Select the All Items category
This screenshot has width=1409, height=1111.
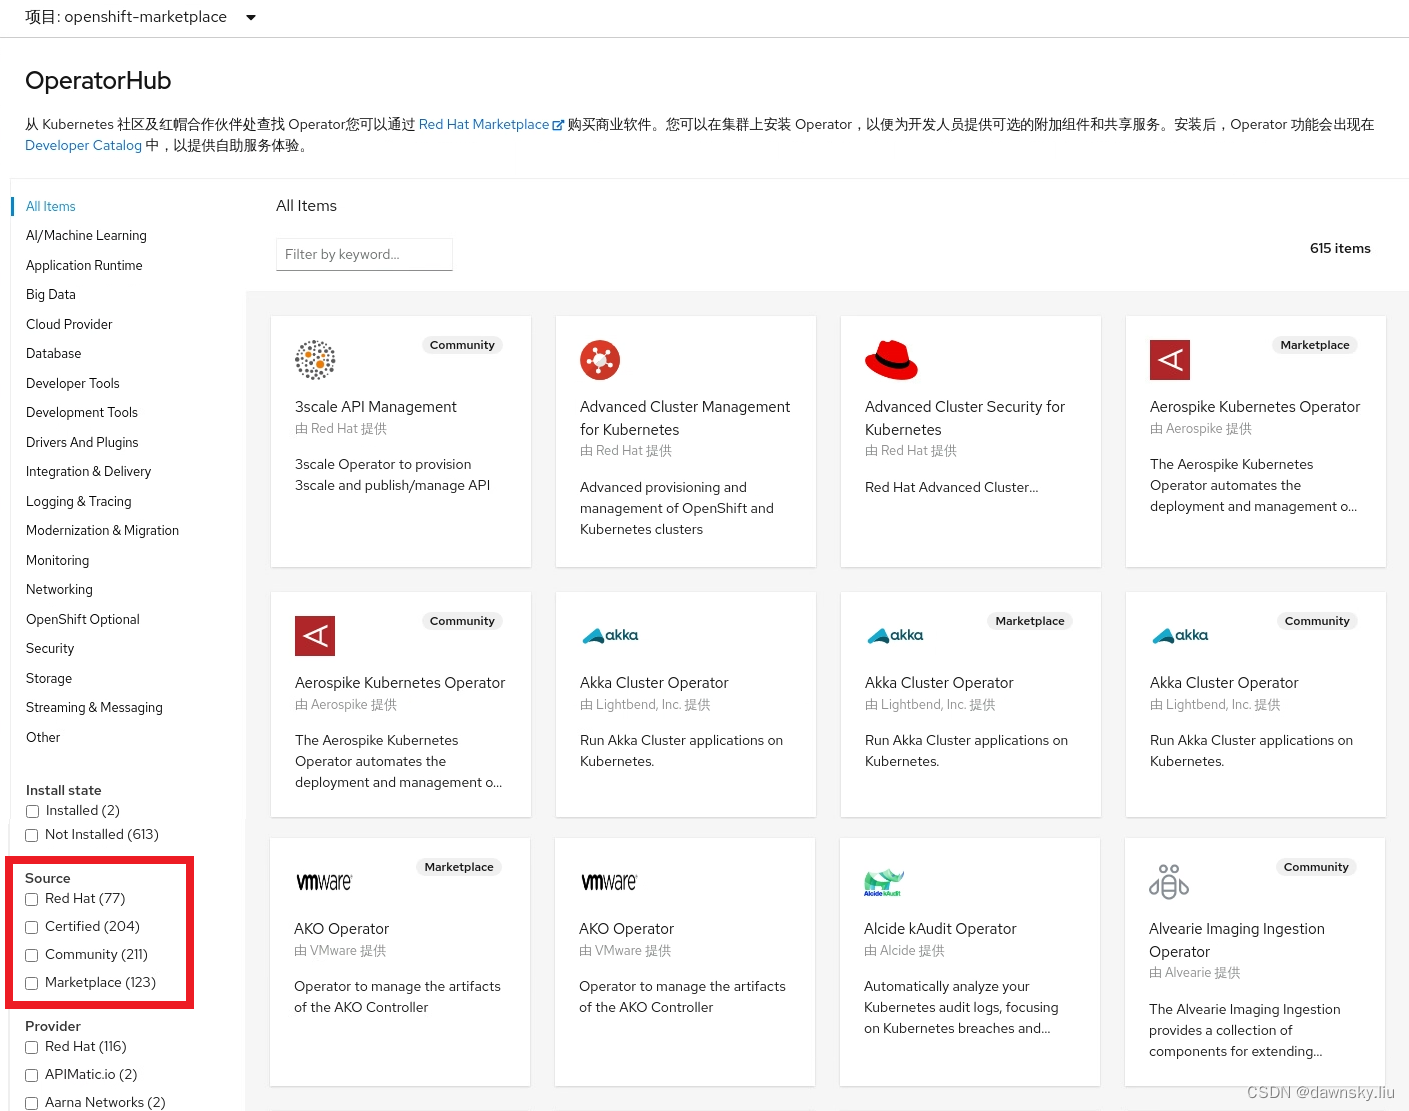point(51,206)
